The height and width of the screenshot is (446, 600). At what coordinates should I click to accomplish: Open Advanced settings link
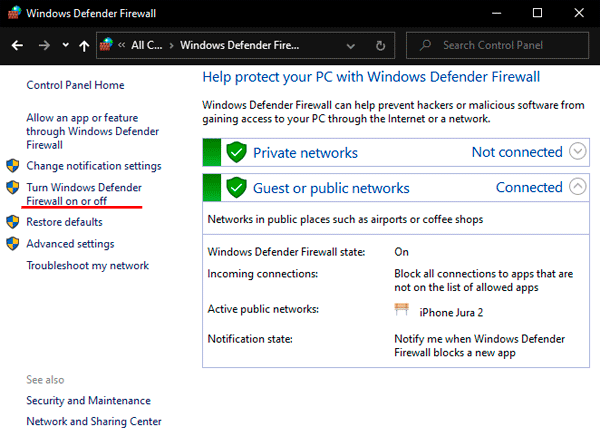70,244
